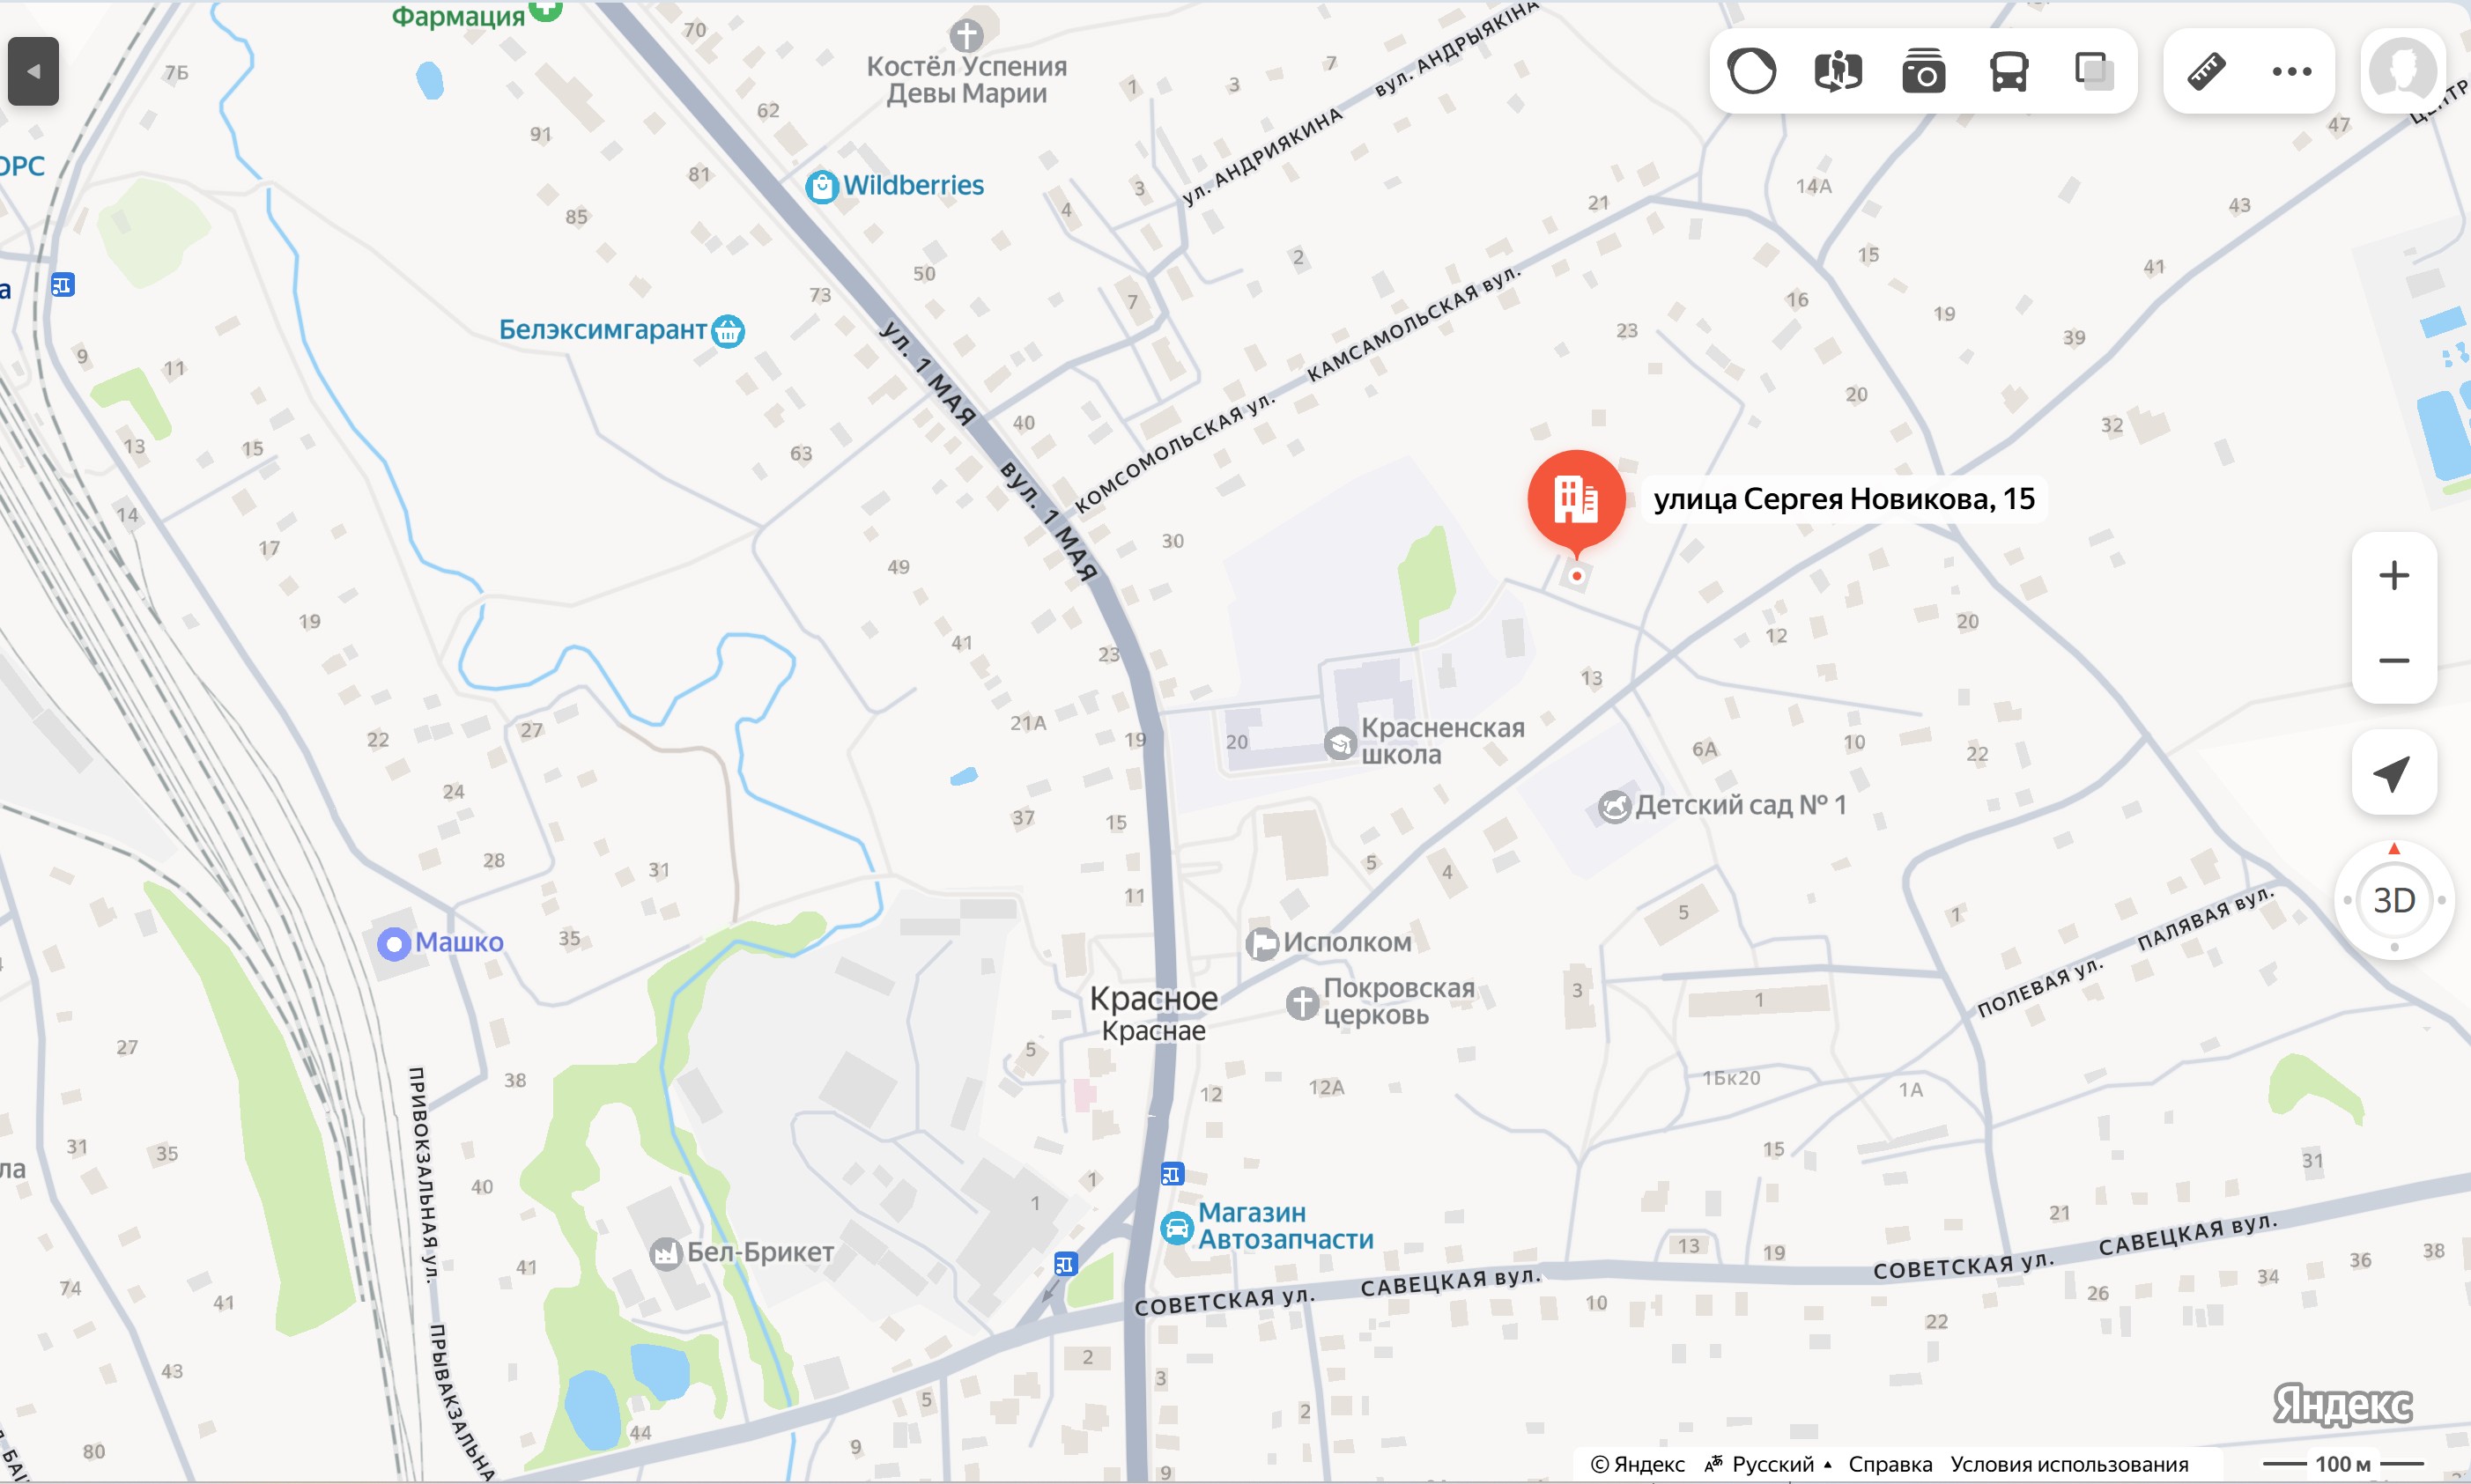Expand the Русский language selector
This screenshot has width=2471, height=1484.
point(1768,1464)
